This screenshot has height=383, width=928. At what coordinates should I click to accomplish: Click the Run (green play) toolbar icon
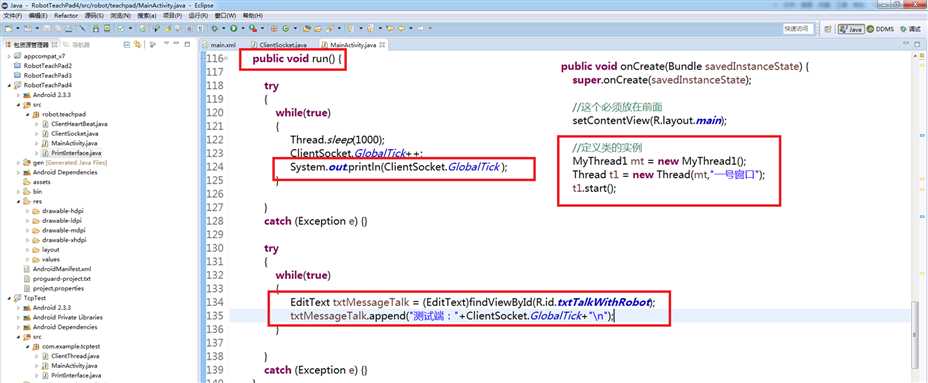point(234,28)
